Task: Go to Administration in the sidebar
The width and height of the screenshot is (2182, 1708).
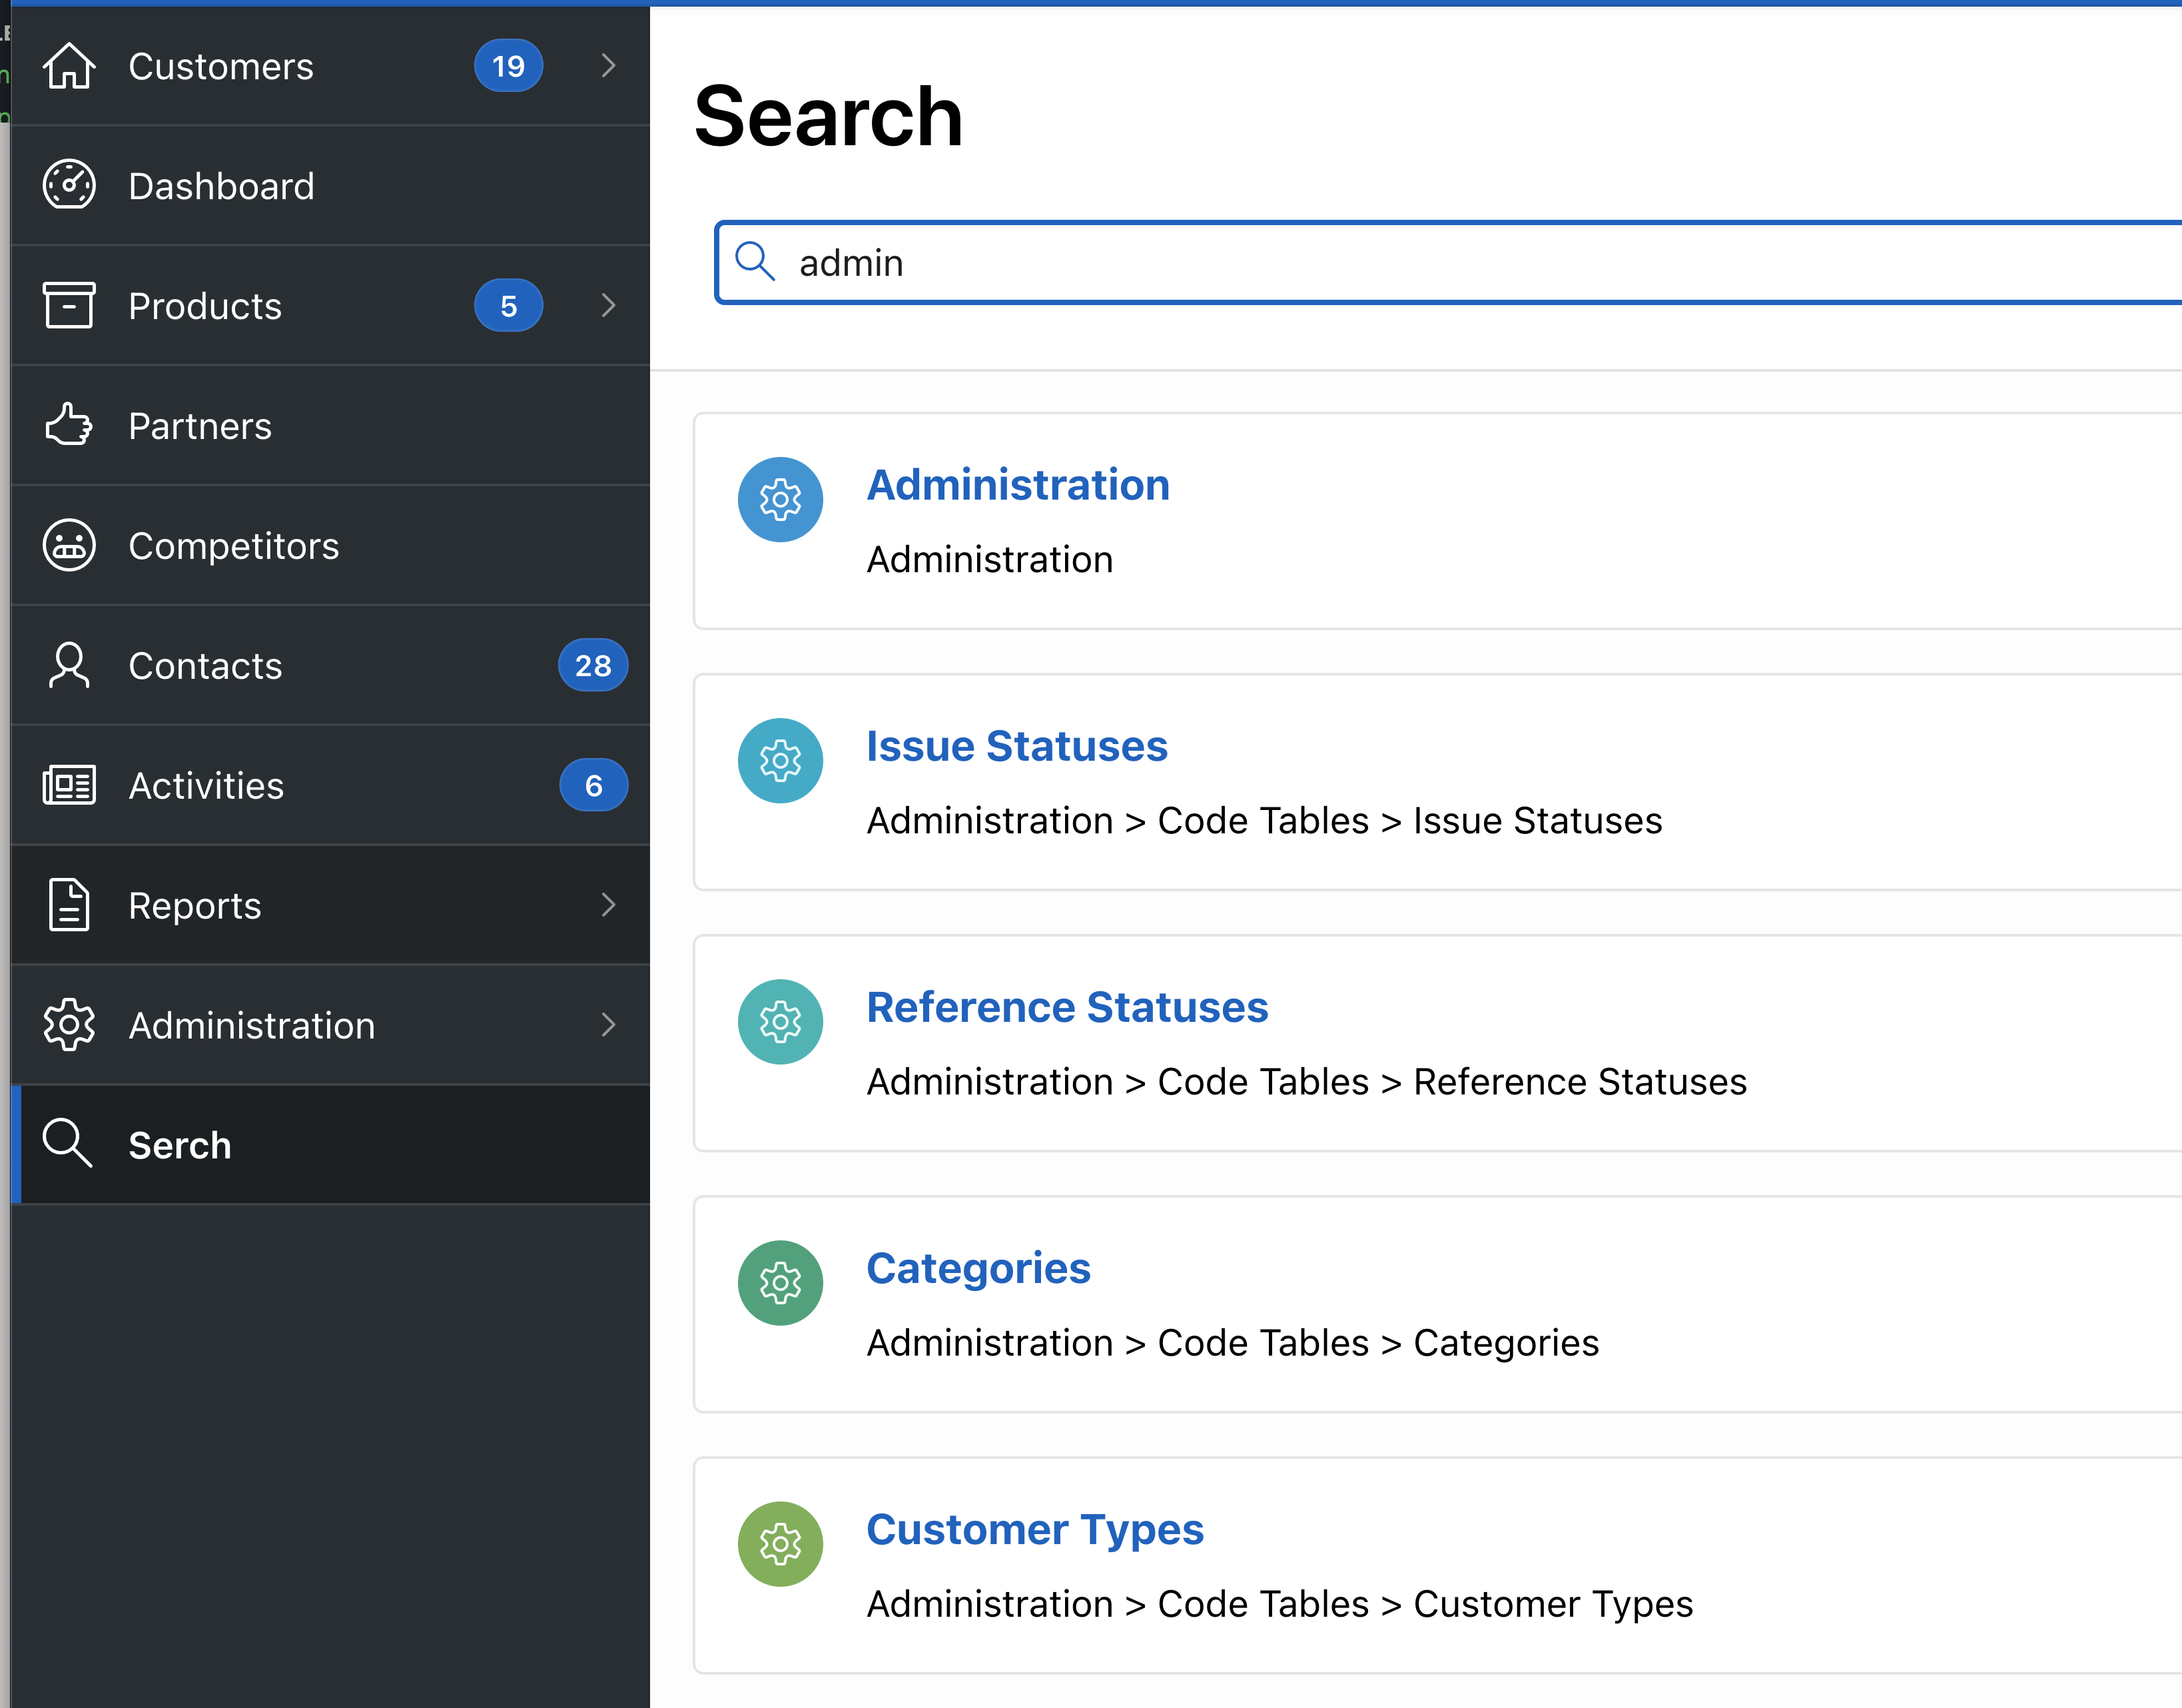Action: click(251, 1025)
